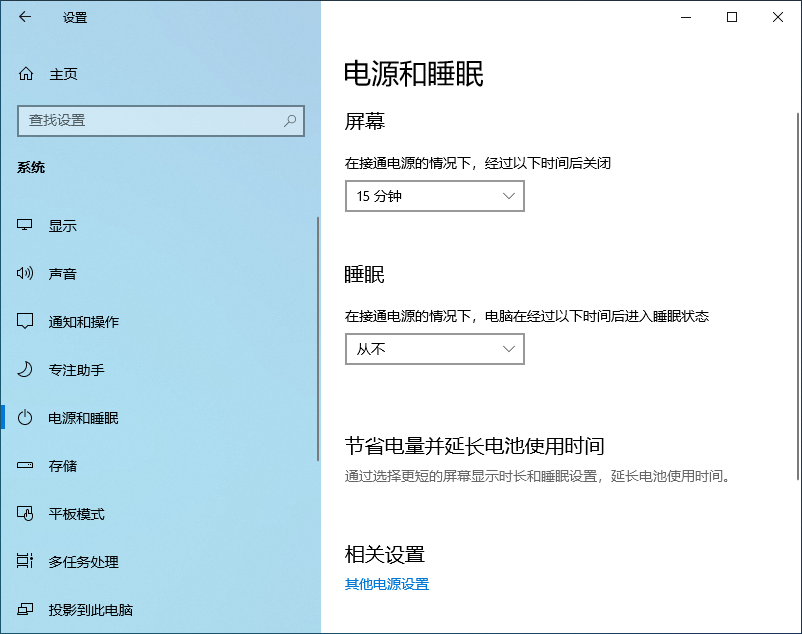Open 专注助手 via its moon icon

point(26,370)
